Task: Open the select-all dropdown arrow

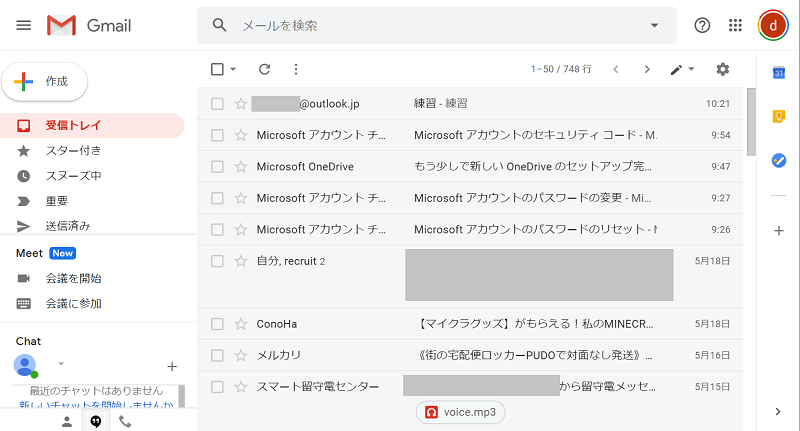Action: pos(233,69)
